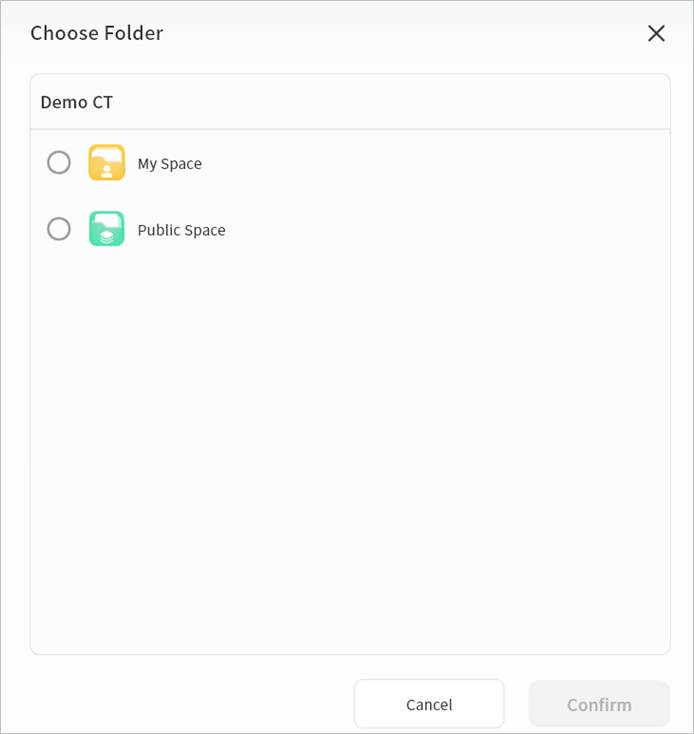This screenshot has height=734, width=694.
Task: Select the My Space radio button
Action: [59, 163]
